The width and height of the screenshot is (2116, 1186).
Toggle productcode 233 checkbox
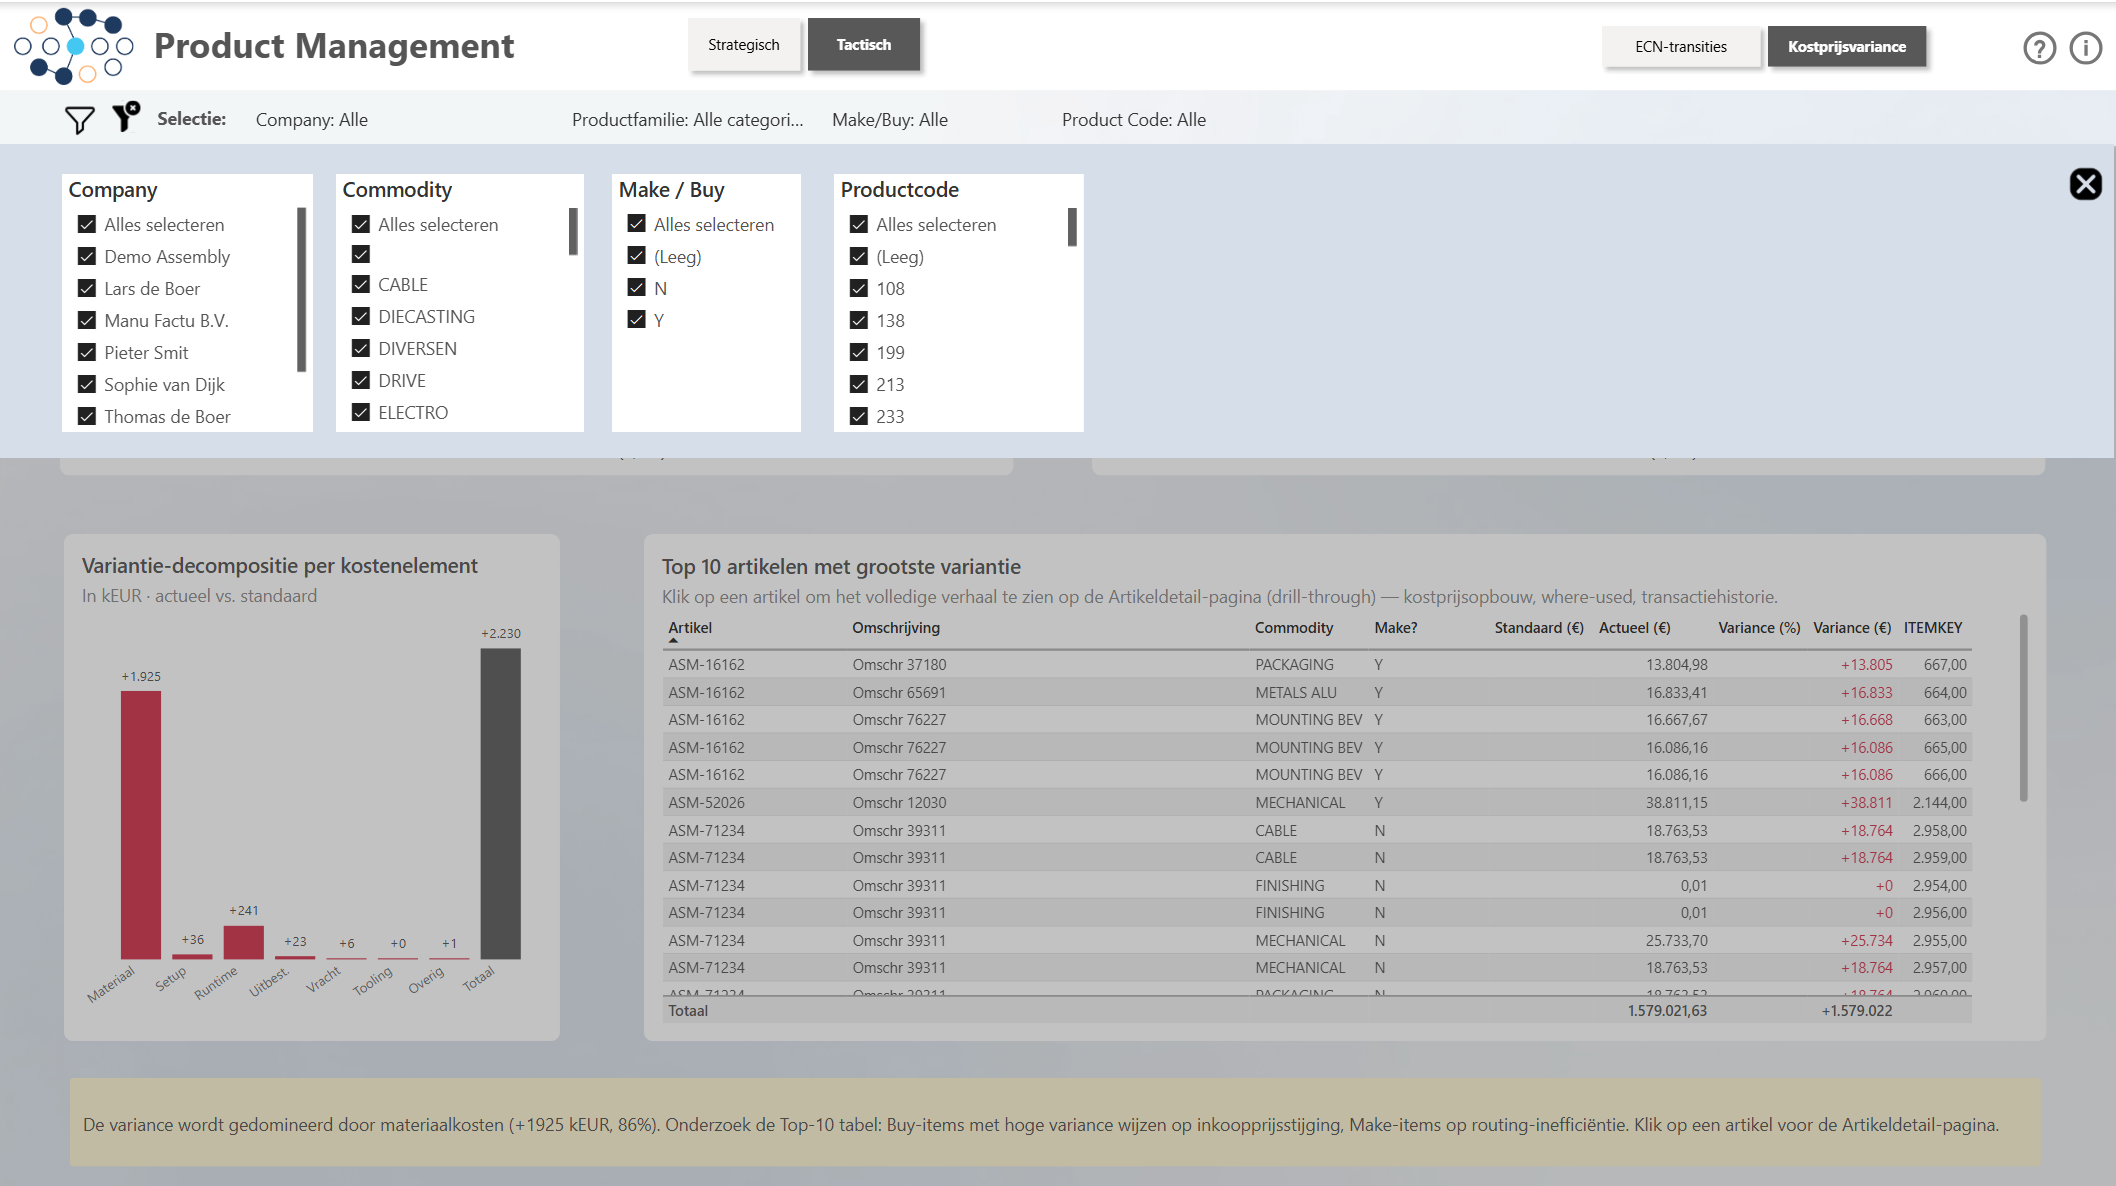[x=859, y=417]
